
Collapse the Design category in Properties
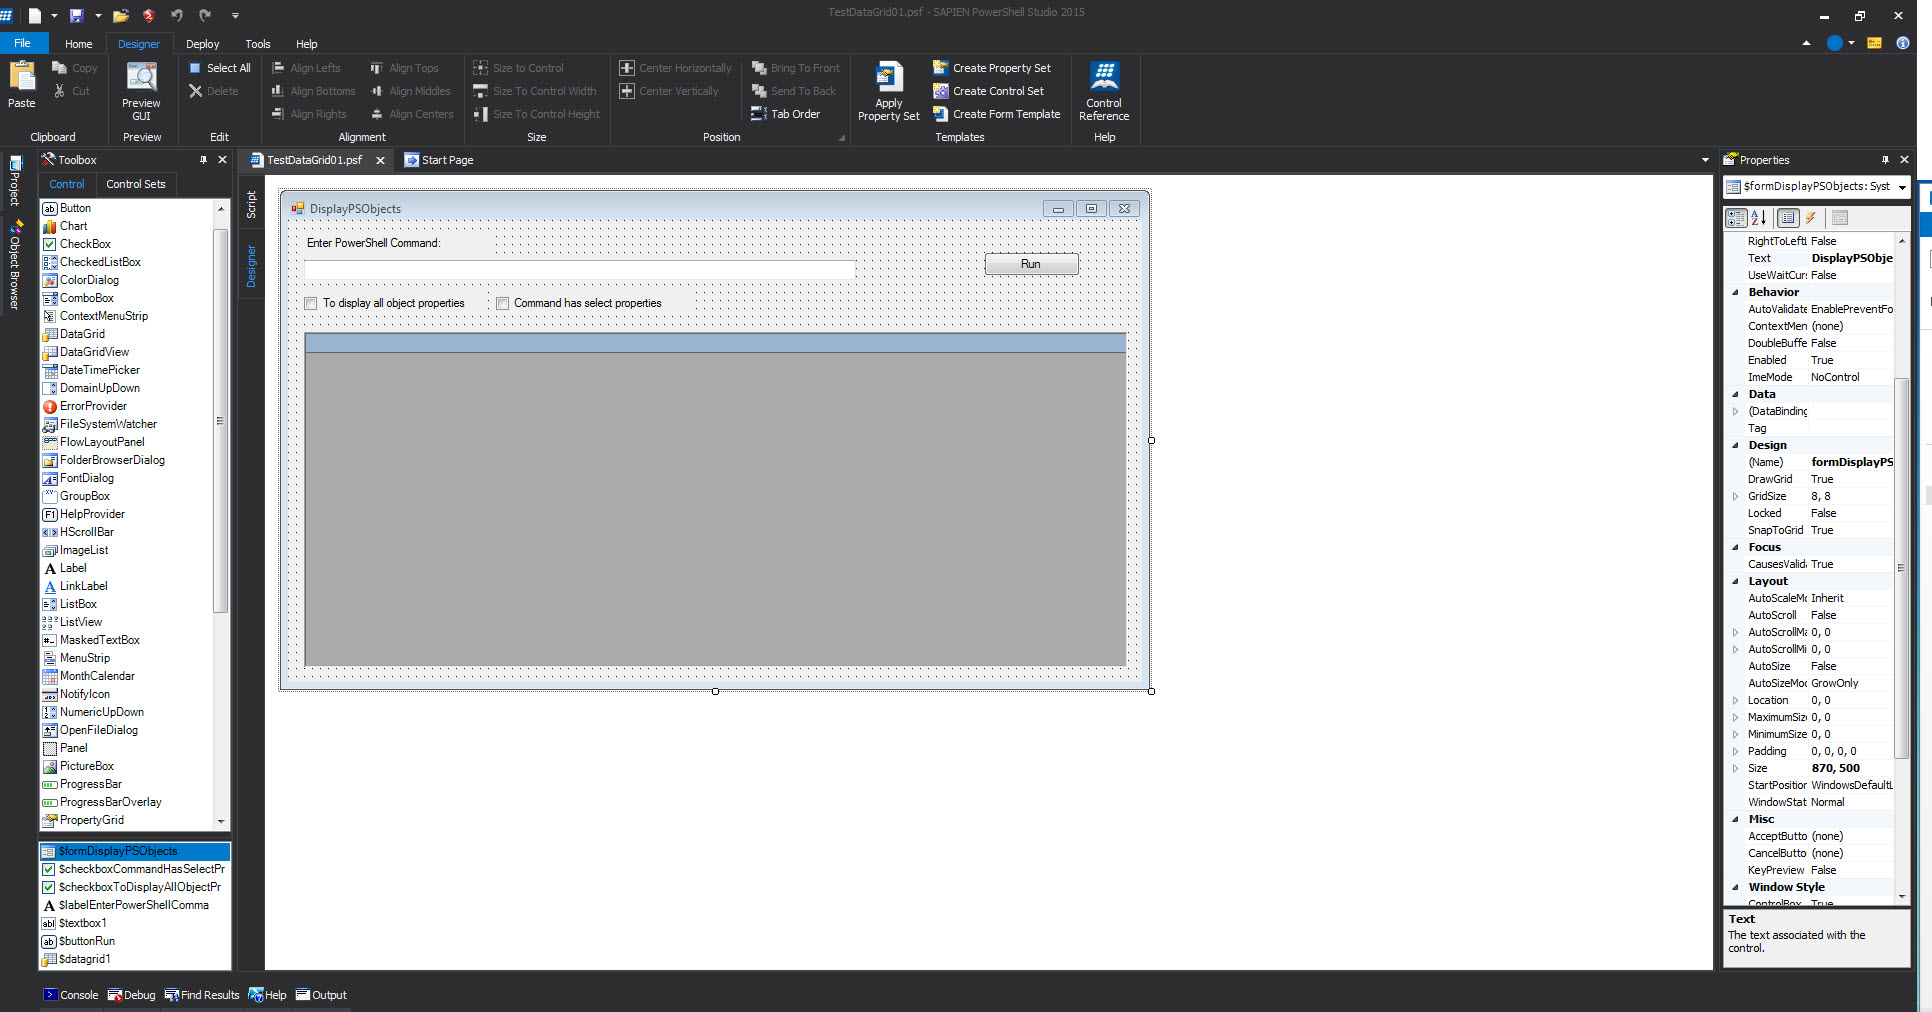(x=1736, y=446)
